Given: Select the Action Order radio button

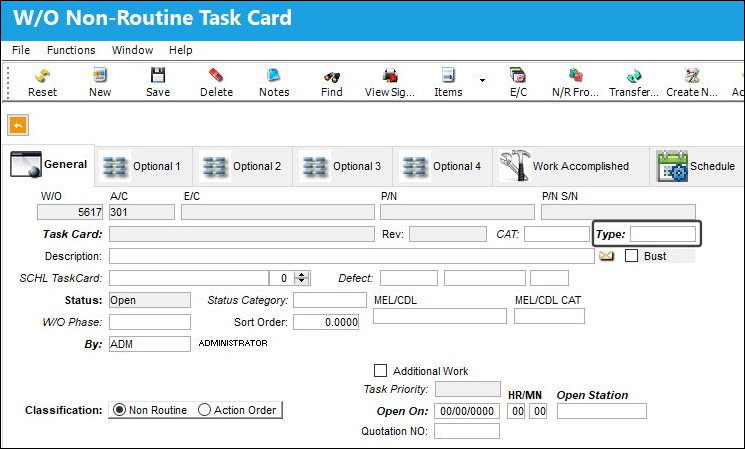Looking at the screenshot, I should coord(204,410).
